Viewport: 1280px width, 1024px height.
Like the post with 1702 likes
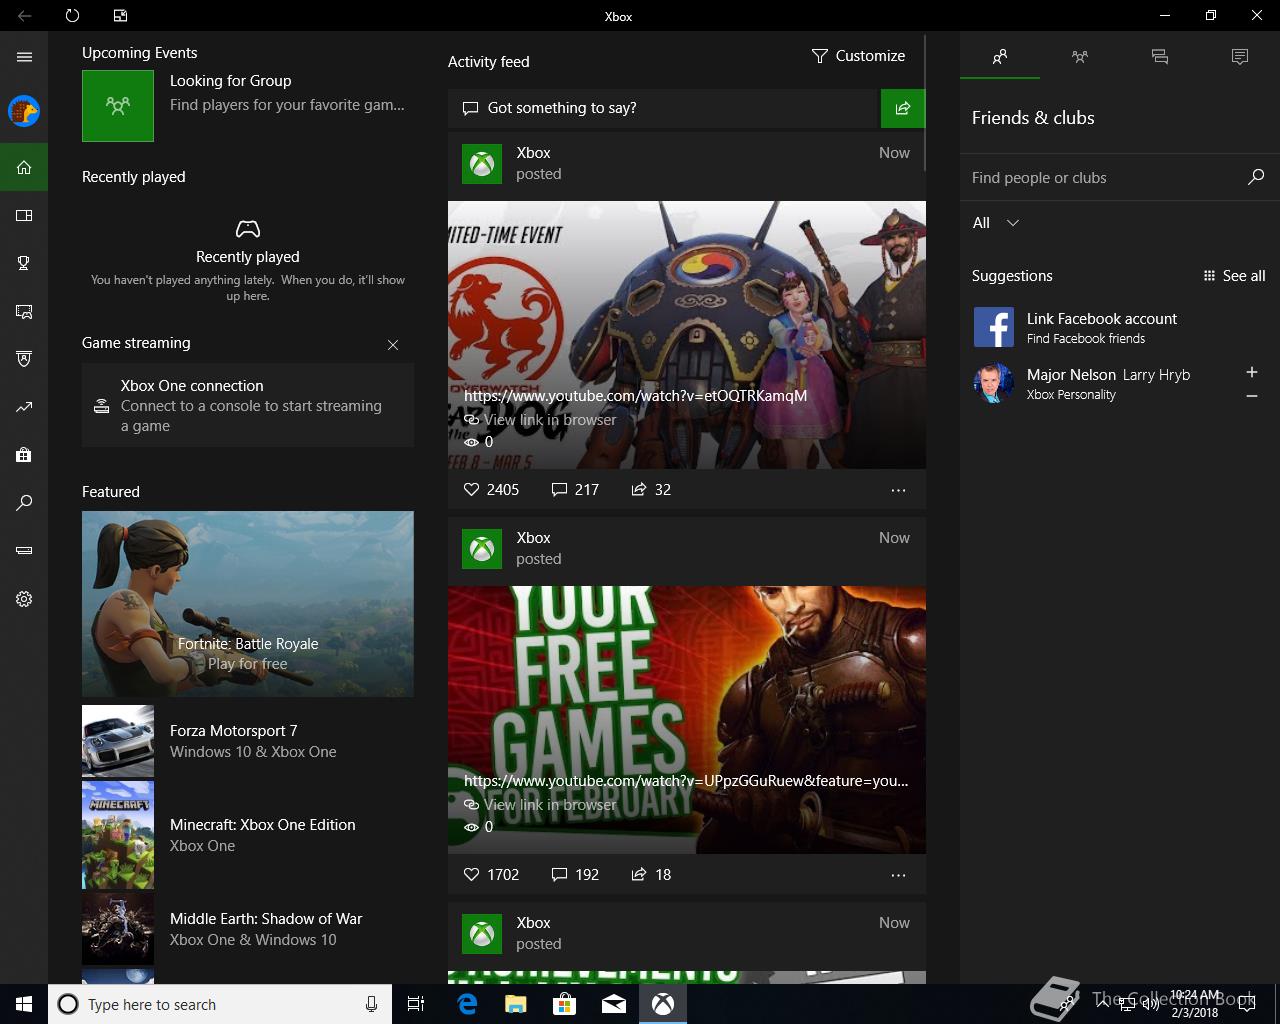(491, 875)
